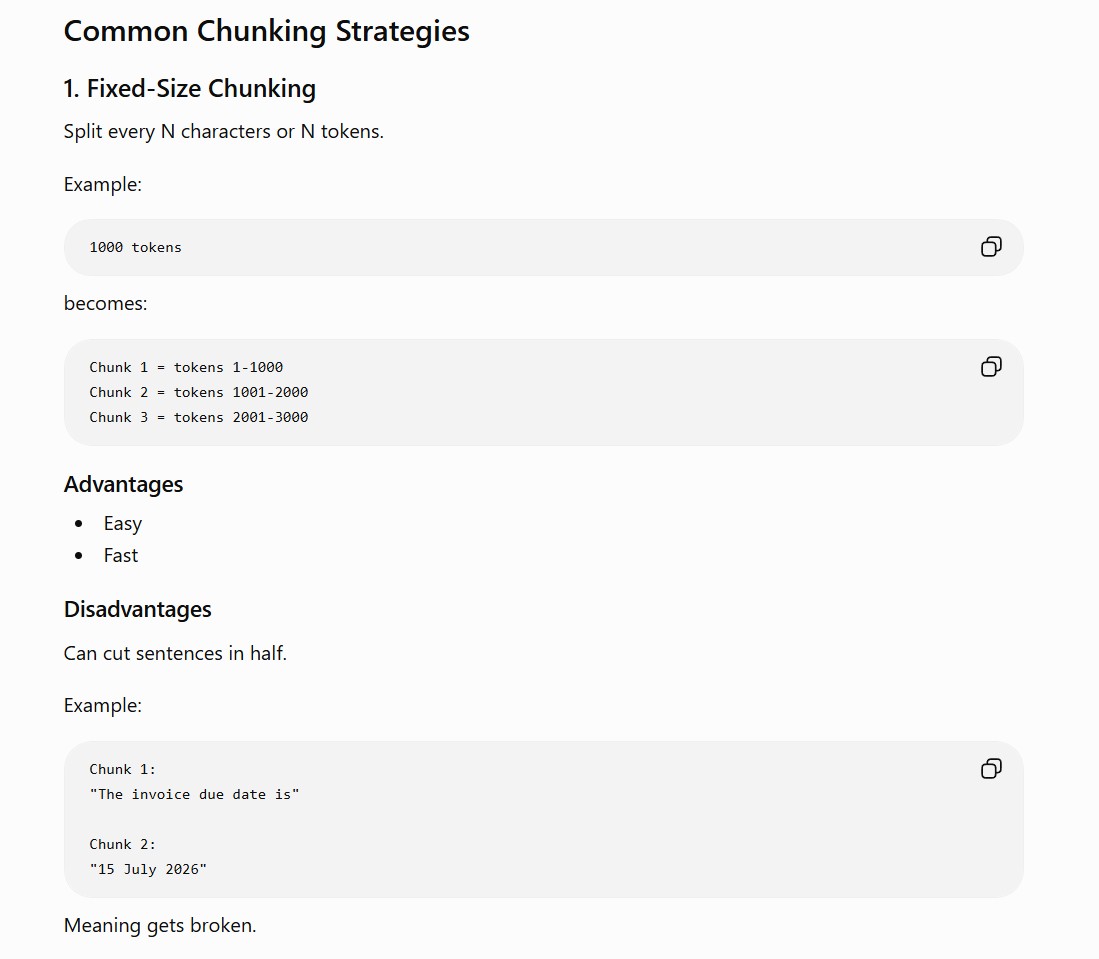Click the Disadvantages subheading
The width and height of the screenshot is (1099, 959).
click(137, 609)
